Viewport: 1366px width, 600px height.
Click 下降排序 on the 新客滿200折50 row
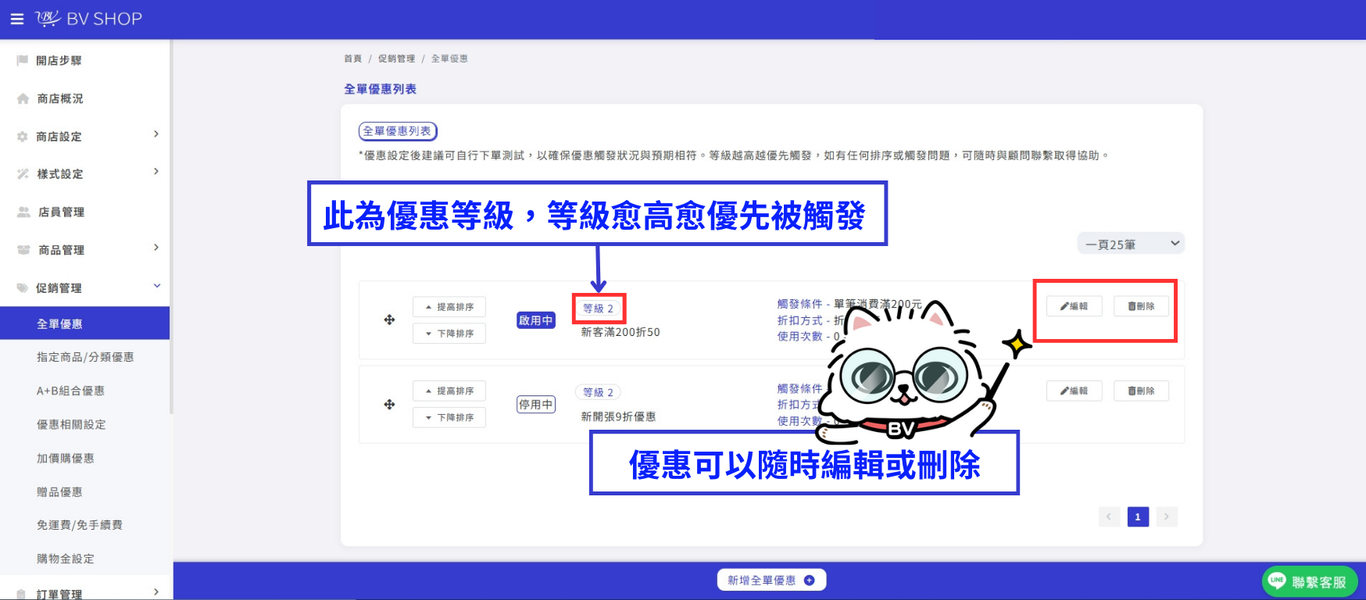(x=449, y=333)
